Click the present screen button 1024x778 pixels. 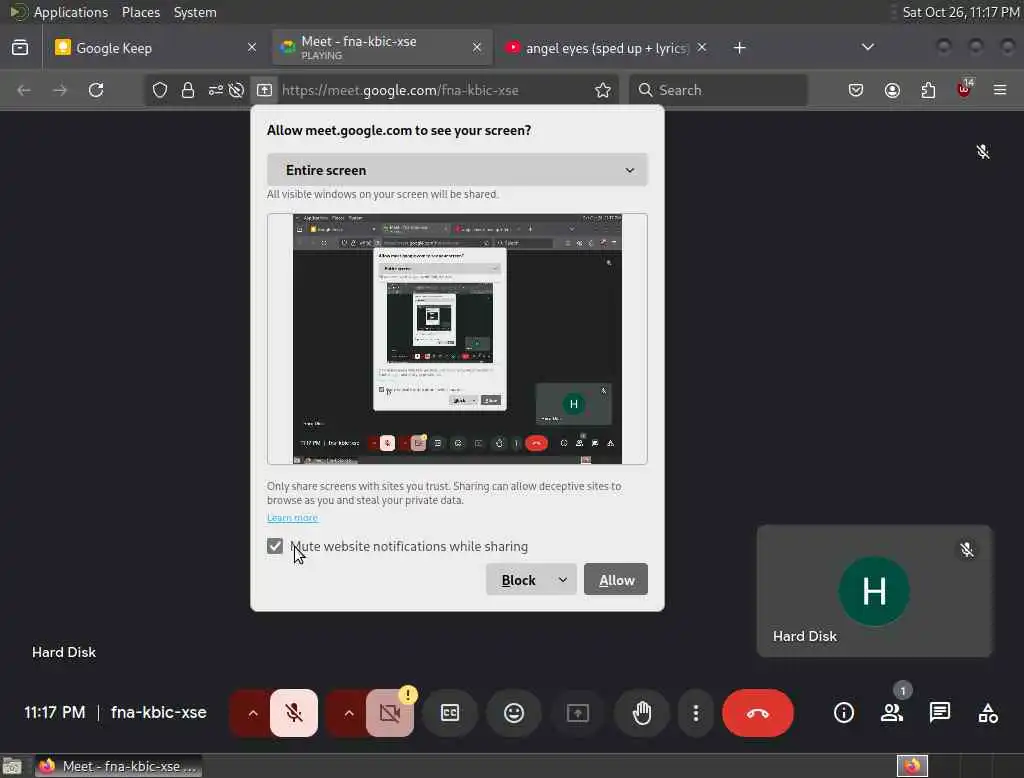click(578, 713)
